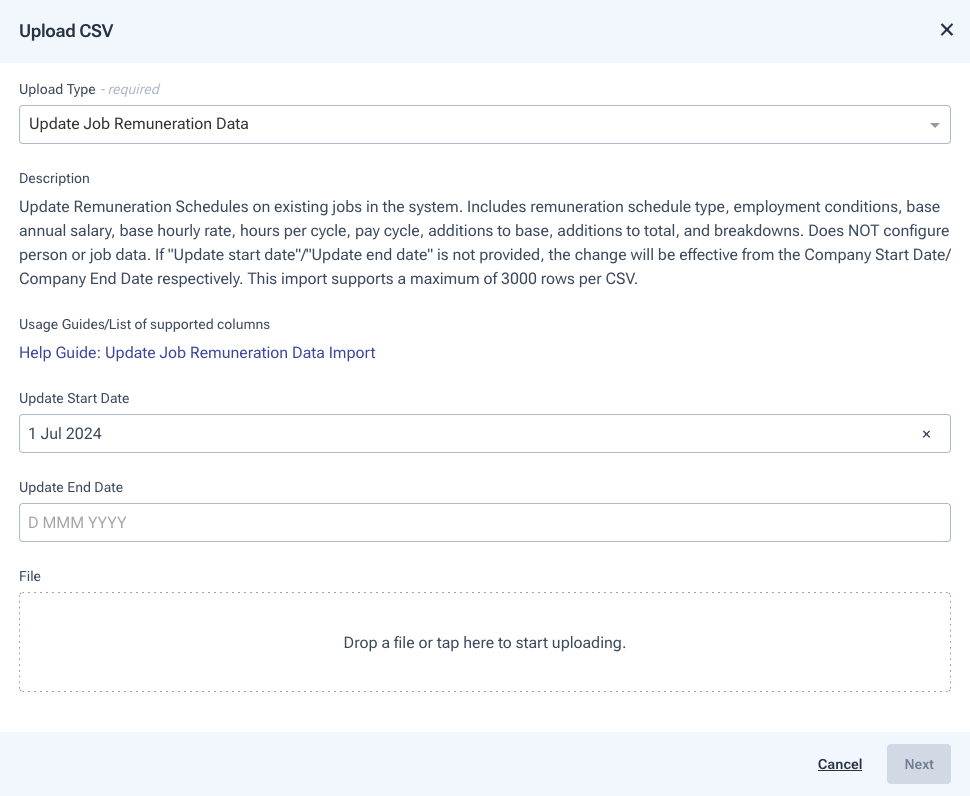
Task: Click the Upload Type label
Action: 57,89
